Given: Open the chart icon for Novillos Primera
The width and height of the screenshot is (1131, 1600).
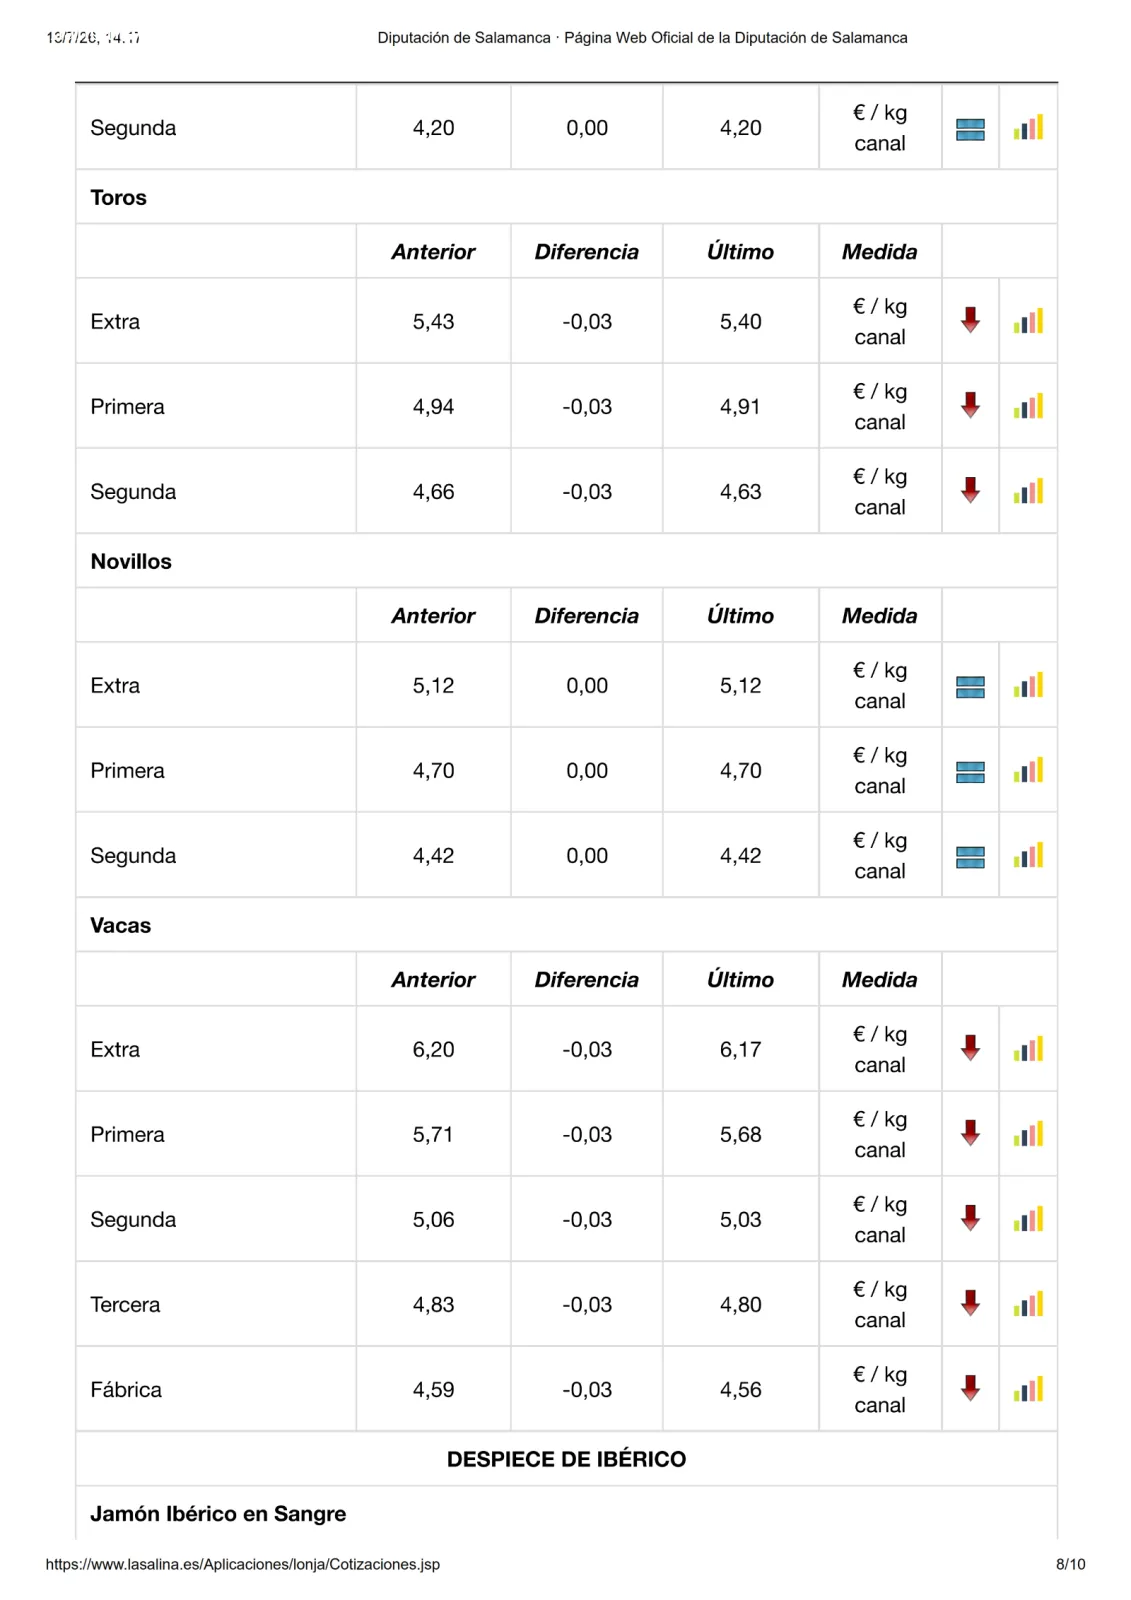Looking at the screenshot, I should (1028, 770).
